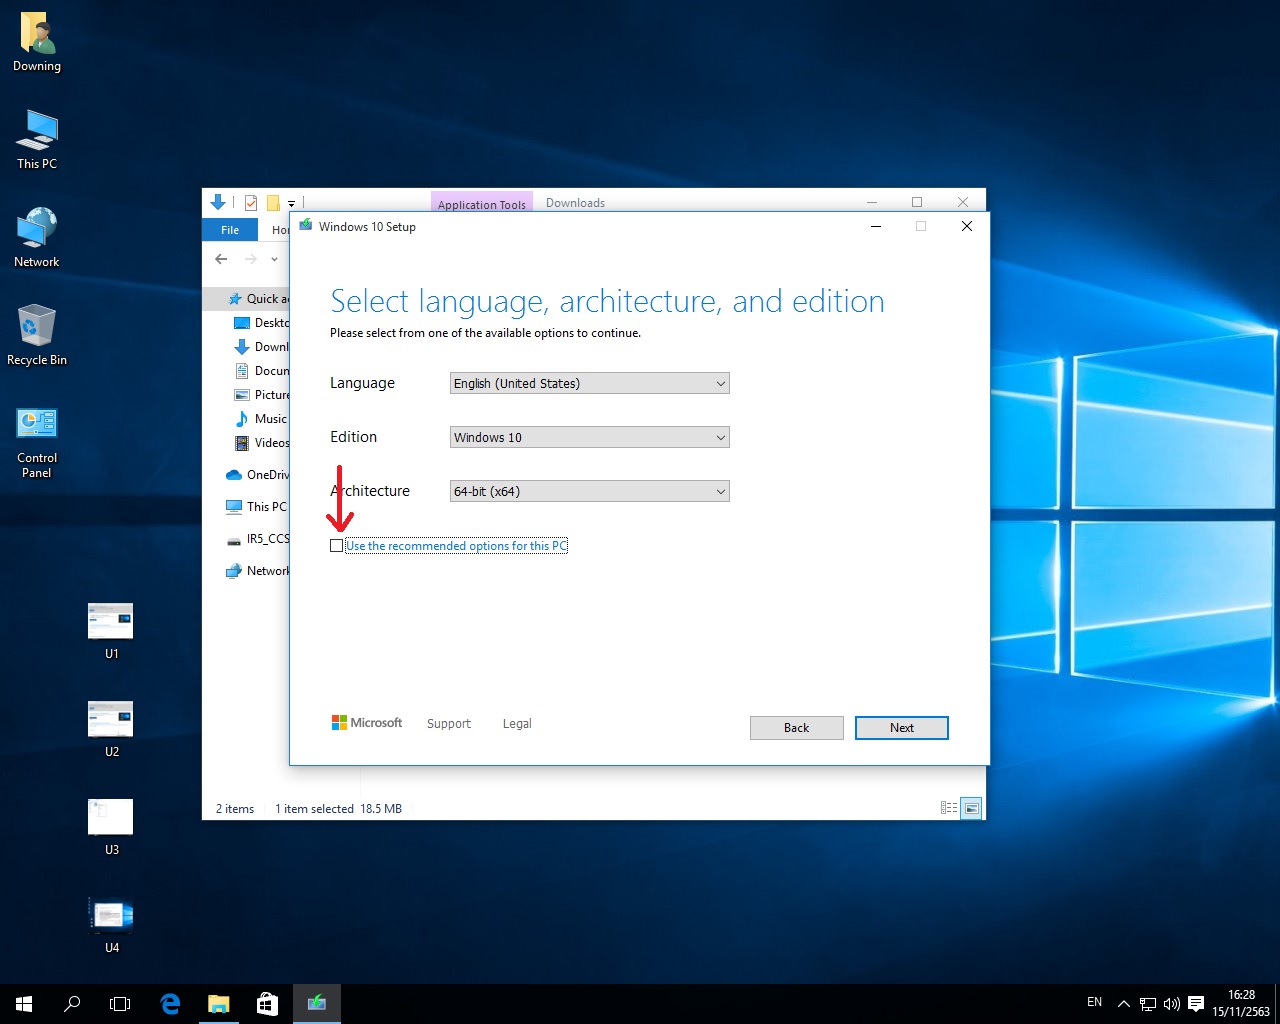
Task: Click the Next button in Windows 10 Setup
Action: coord(902,728)
